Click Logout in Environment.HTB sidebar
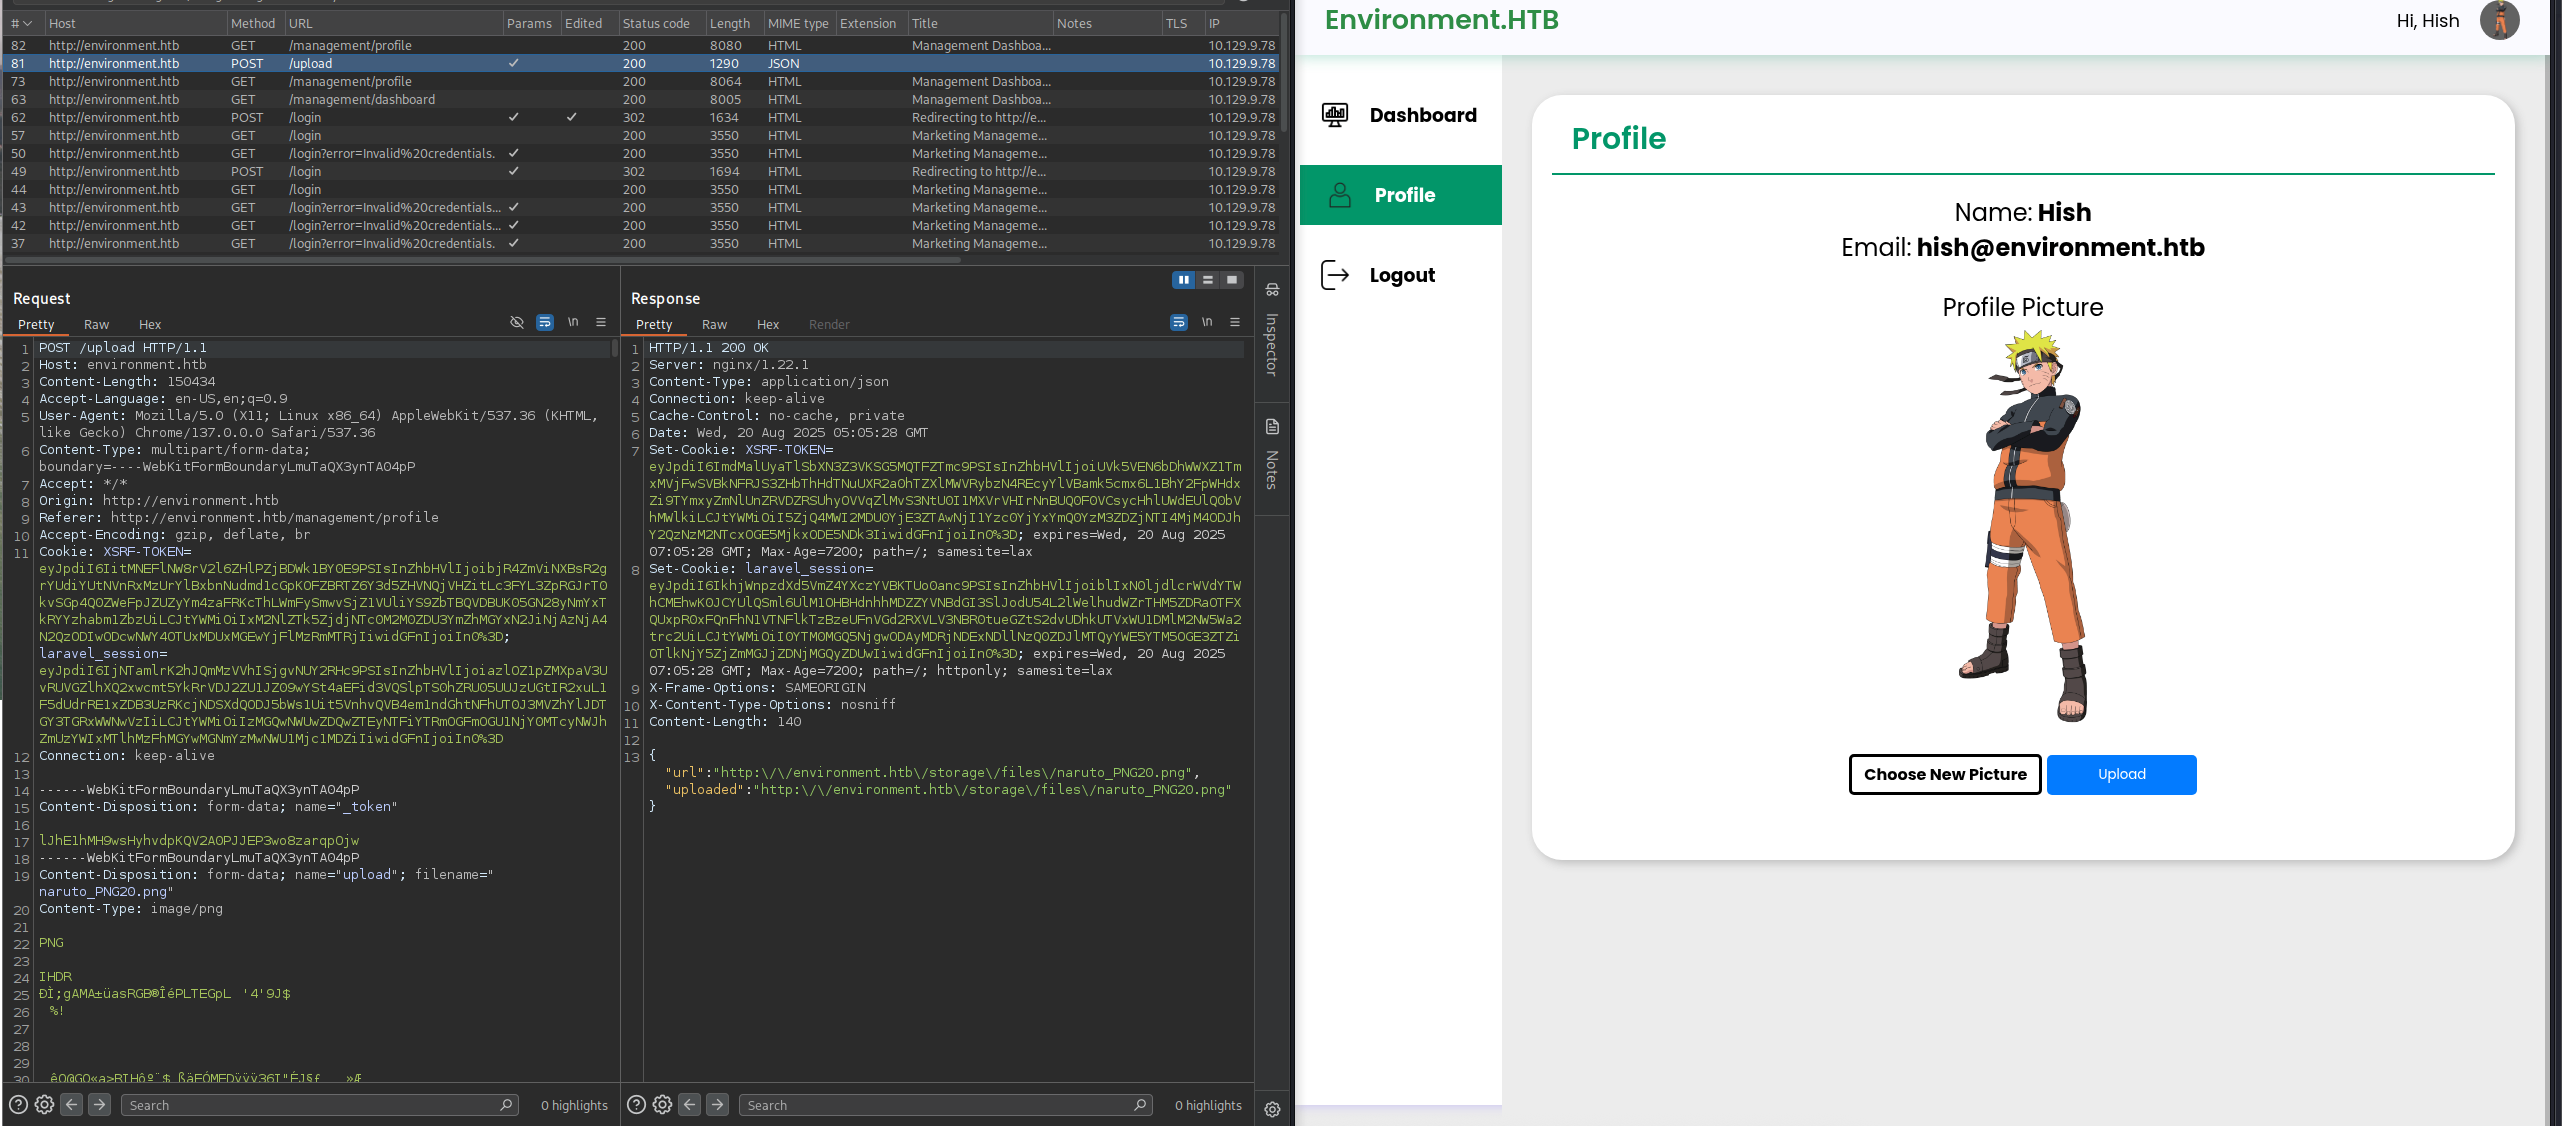2562x1126 pixels. [x=1400, y=275]
